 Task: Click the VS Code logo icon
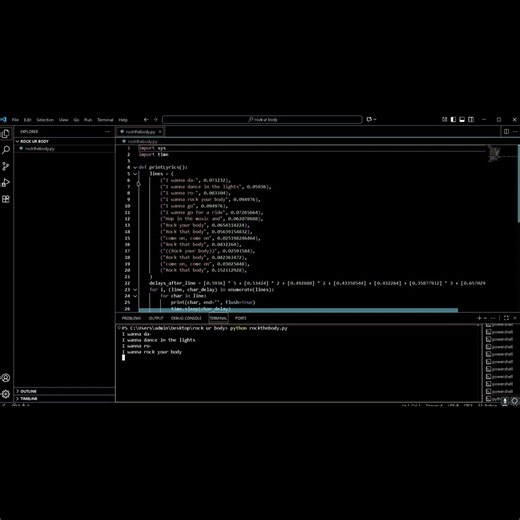point(3,120)
